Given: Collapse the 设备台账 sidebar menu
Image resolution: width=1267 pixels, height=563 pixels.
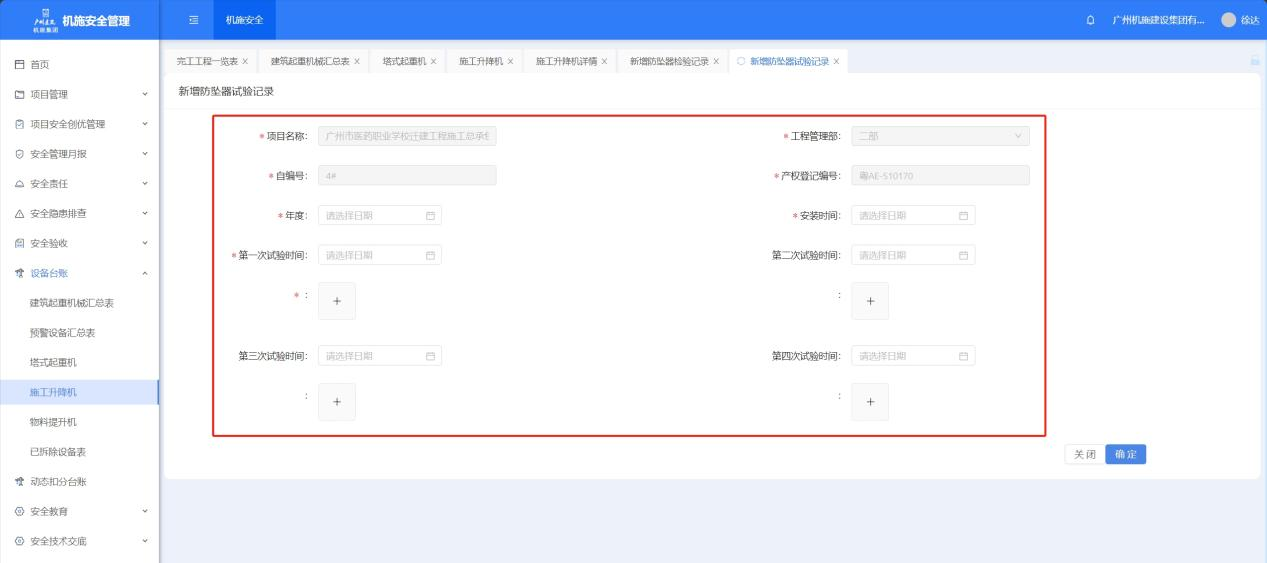Looking at the screenshot, I should click(79, 273).
